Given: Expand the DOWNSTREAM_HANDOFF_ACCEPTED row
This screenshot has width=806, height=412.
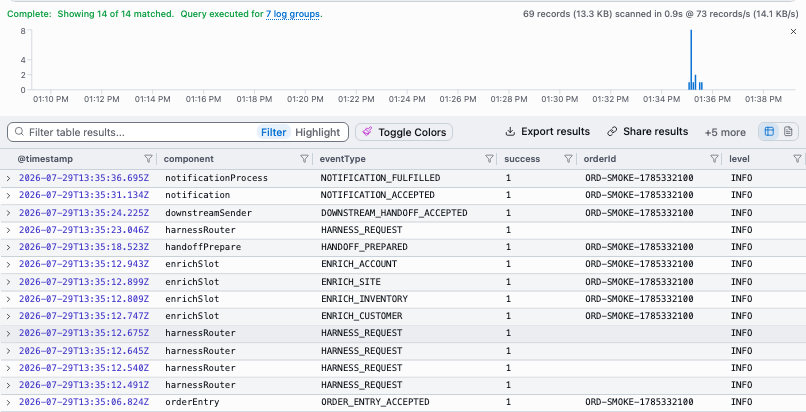Looking at the screenshot, I should pos(8,213).
